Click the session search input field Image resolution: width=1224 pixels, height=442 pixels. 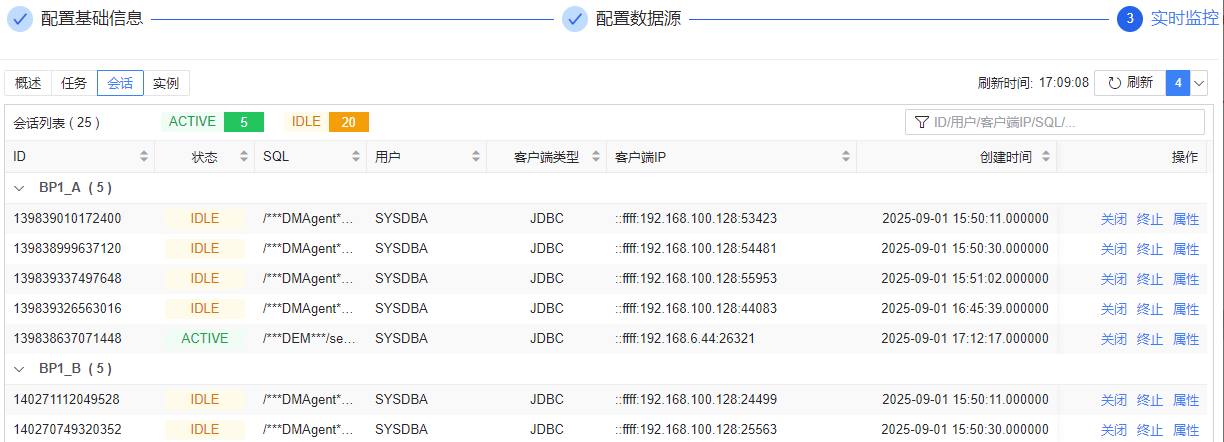pyautogui.click(x=1055, y=122)
